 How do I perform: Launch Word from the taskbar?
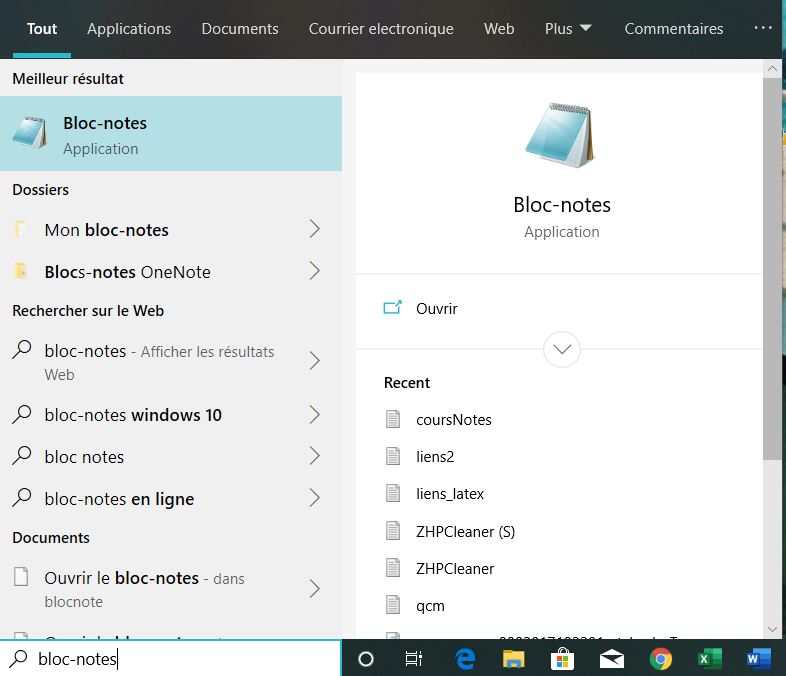tap(758, 659)
